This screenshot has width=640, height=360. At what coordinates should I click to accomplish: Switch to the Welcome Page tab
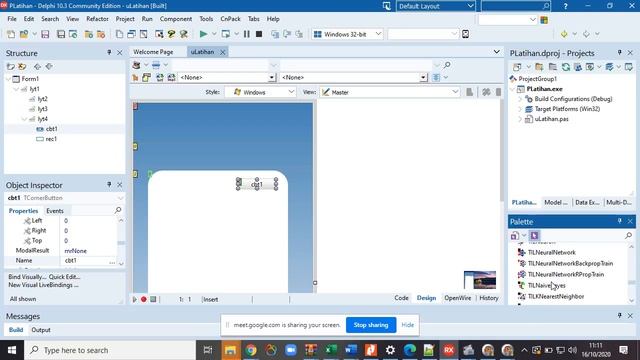tap(153, 52)
